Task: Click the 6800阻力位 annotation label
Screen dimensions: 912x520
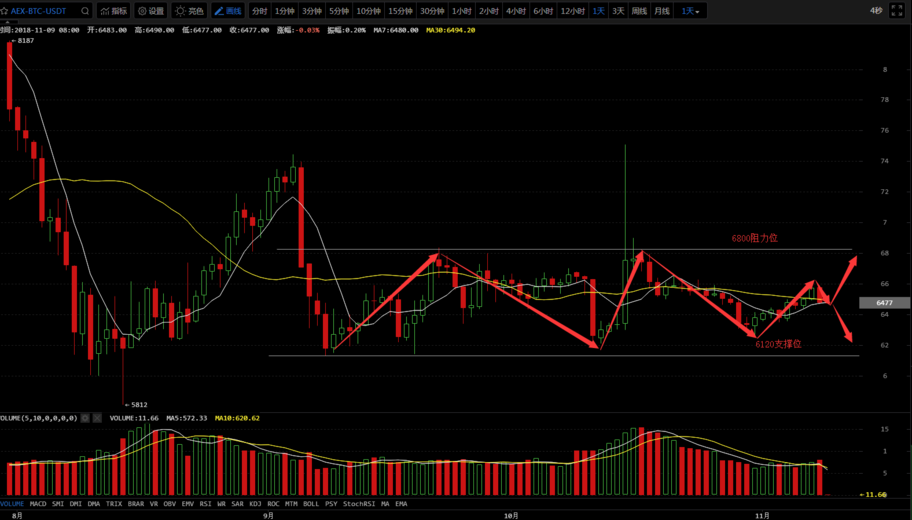Action: point(754,238)
